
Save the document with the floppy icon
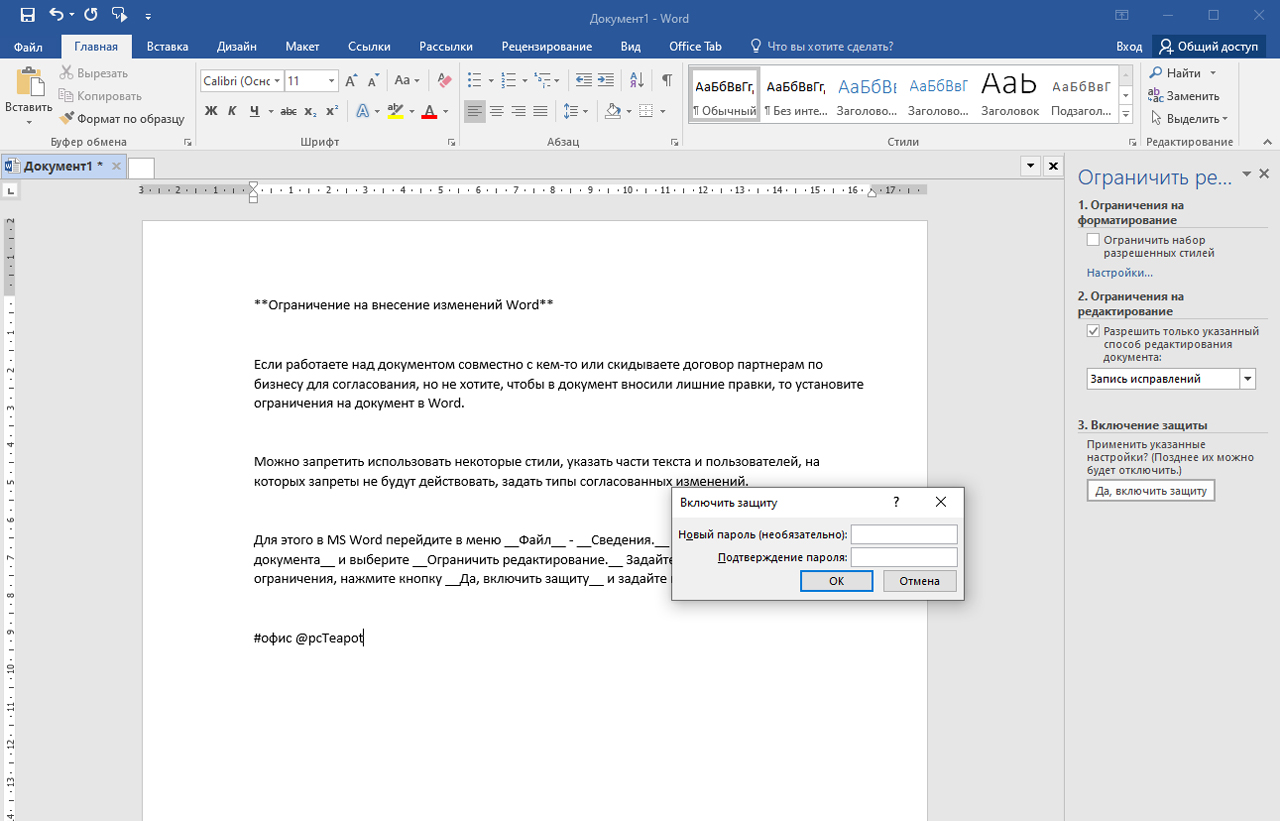point(27,15)
